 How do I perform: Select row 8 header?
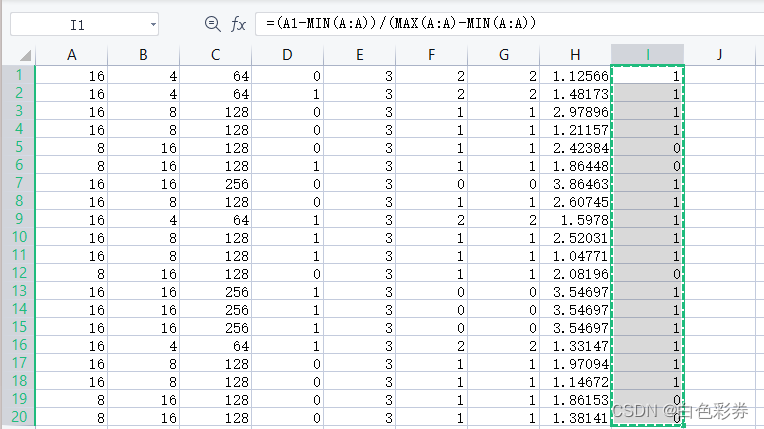(x=19, y=201)
